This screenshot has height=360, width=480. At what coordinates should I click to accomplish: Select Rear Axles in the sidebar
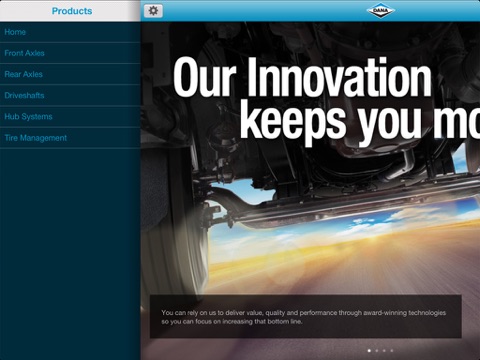point(70,74)
